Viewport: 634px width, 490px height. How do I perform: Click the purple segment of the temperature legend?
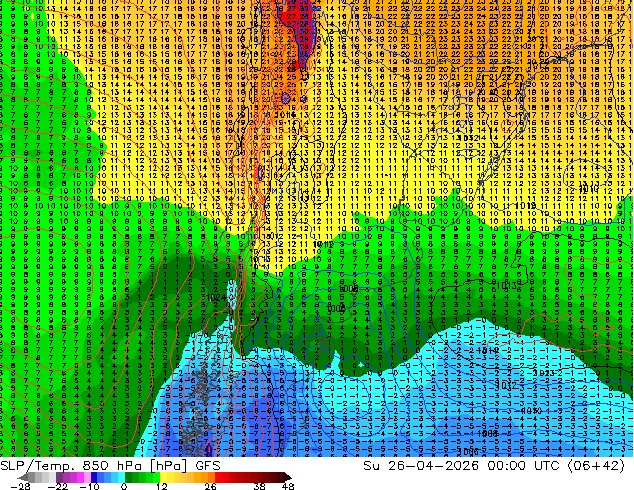click(73, 477)
